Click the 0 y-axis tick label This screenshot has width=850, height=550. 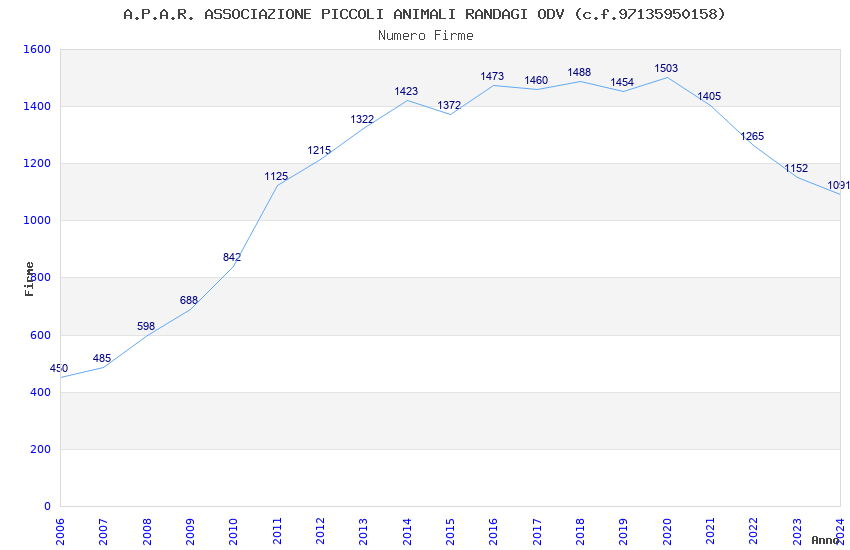coord(48,506)
